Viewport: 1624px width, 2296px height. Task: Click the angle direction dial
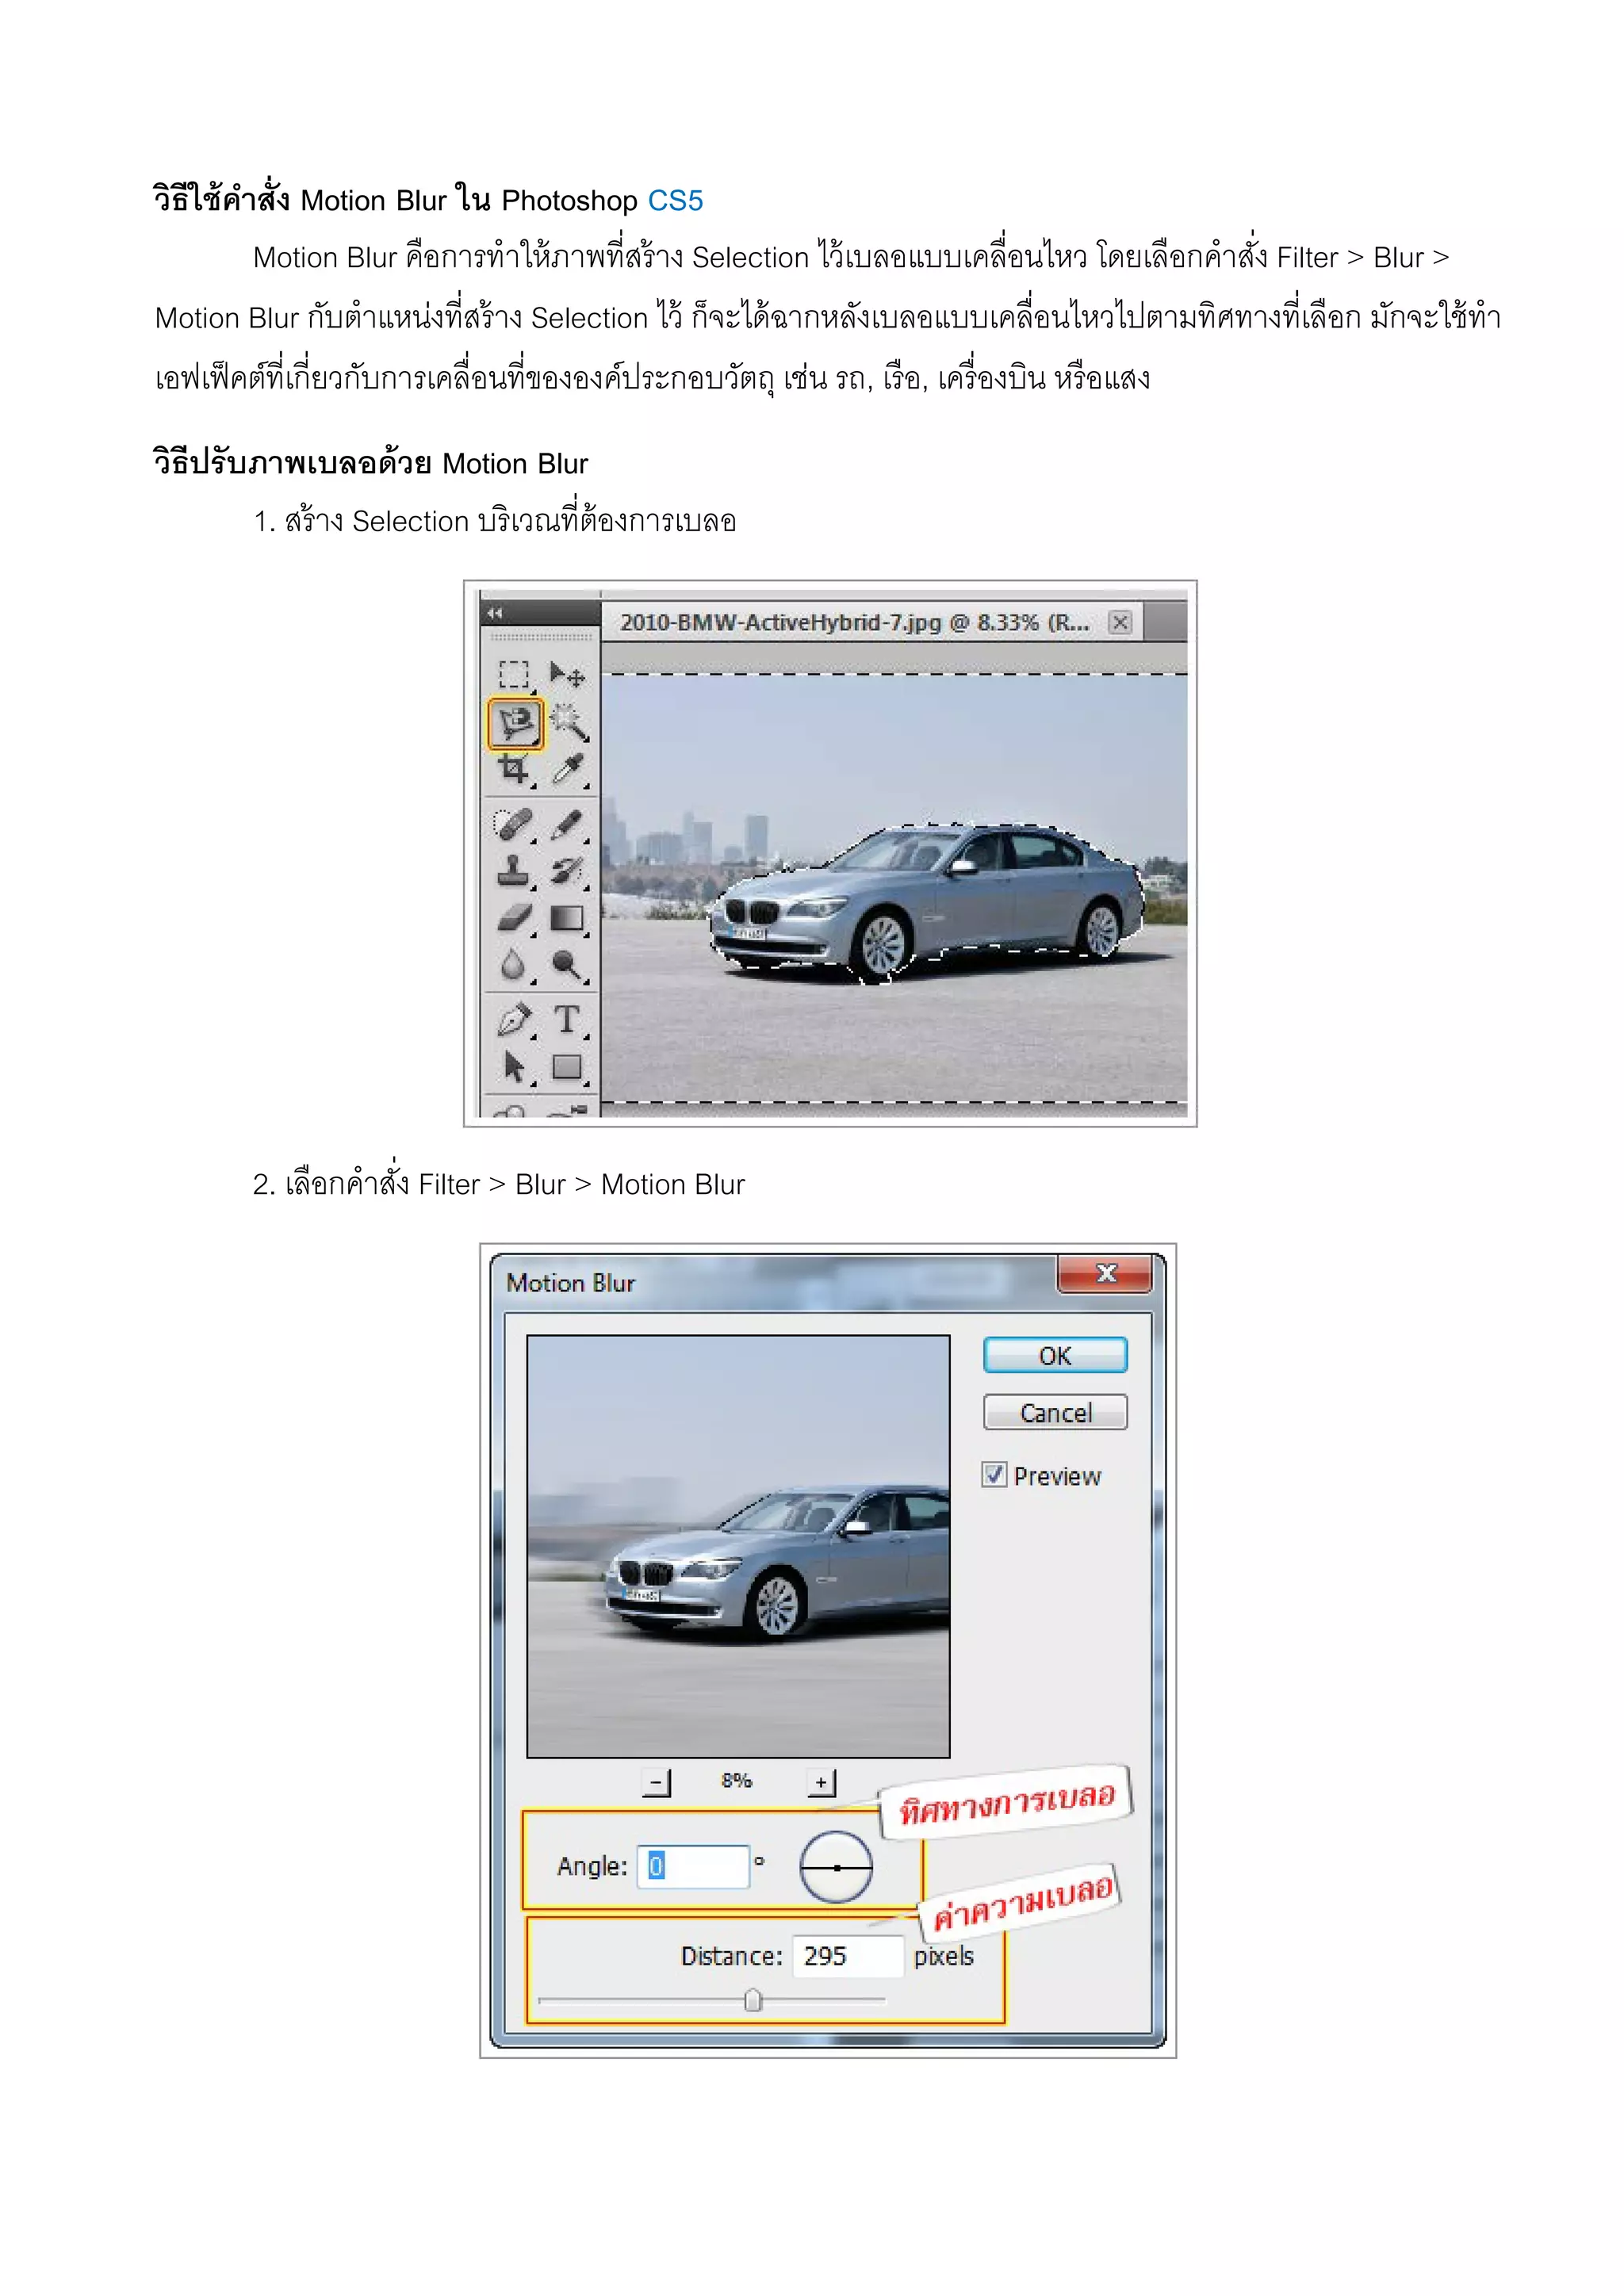(836, 1867)
